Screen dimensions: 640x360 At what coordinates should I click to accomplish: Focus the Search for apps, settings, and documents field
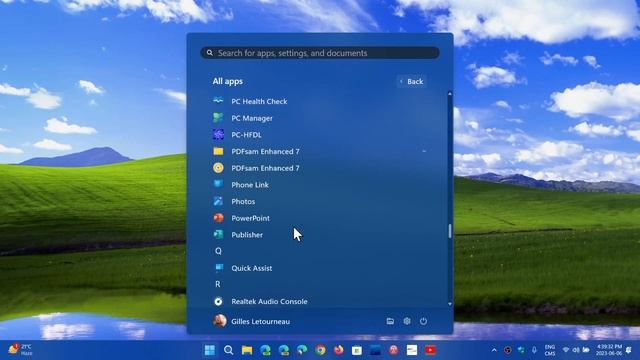[x=320, y=53]
